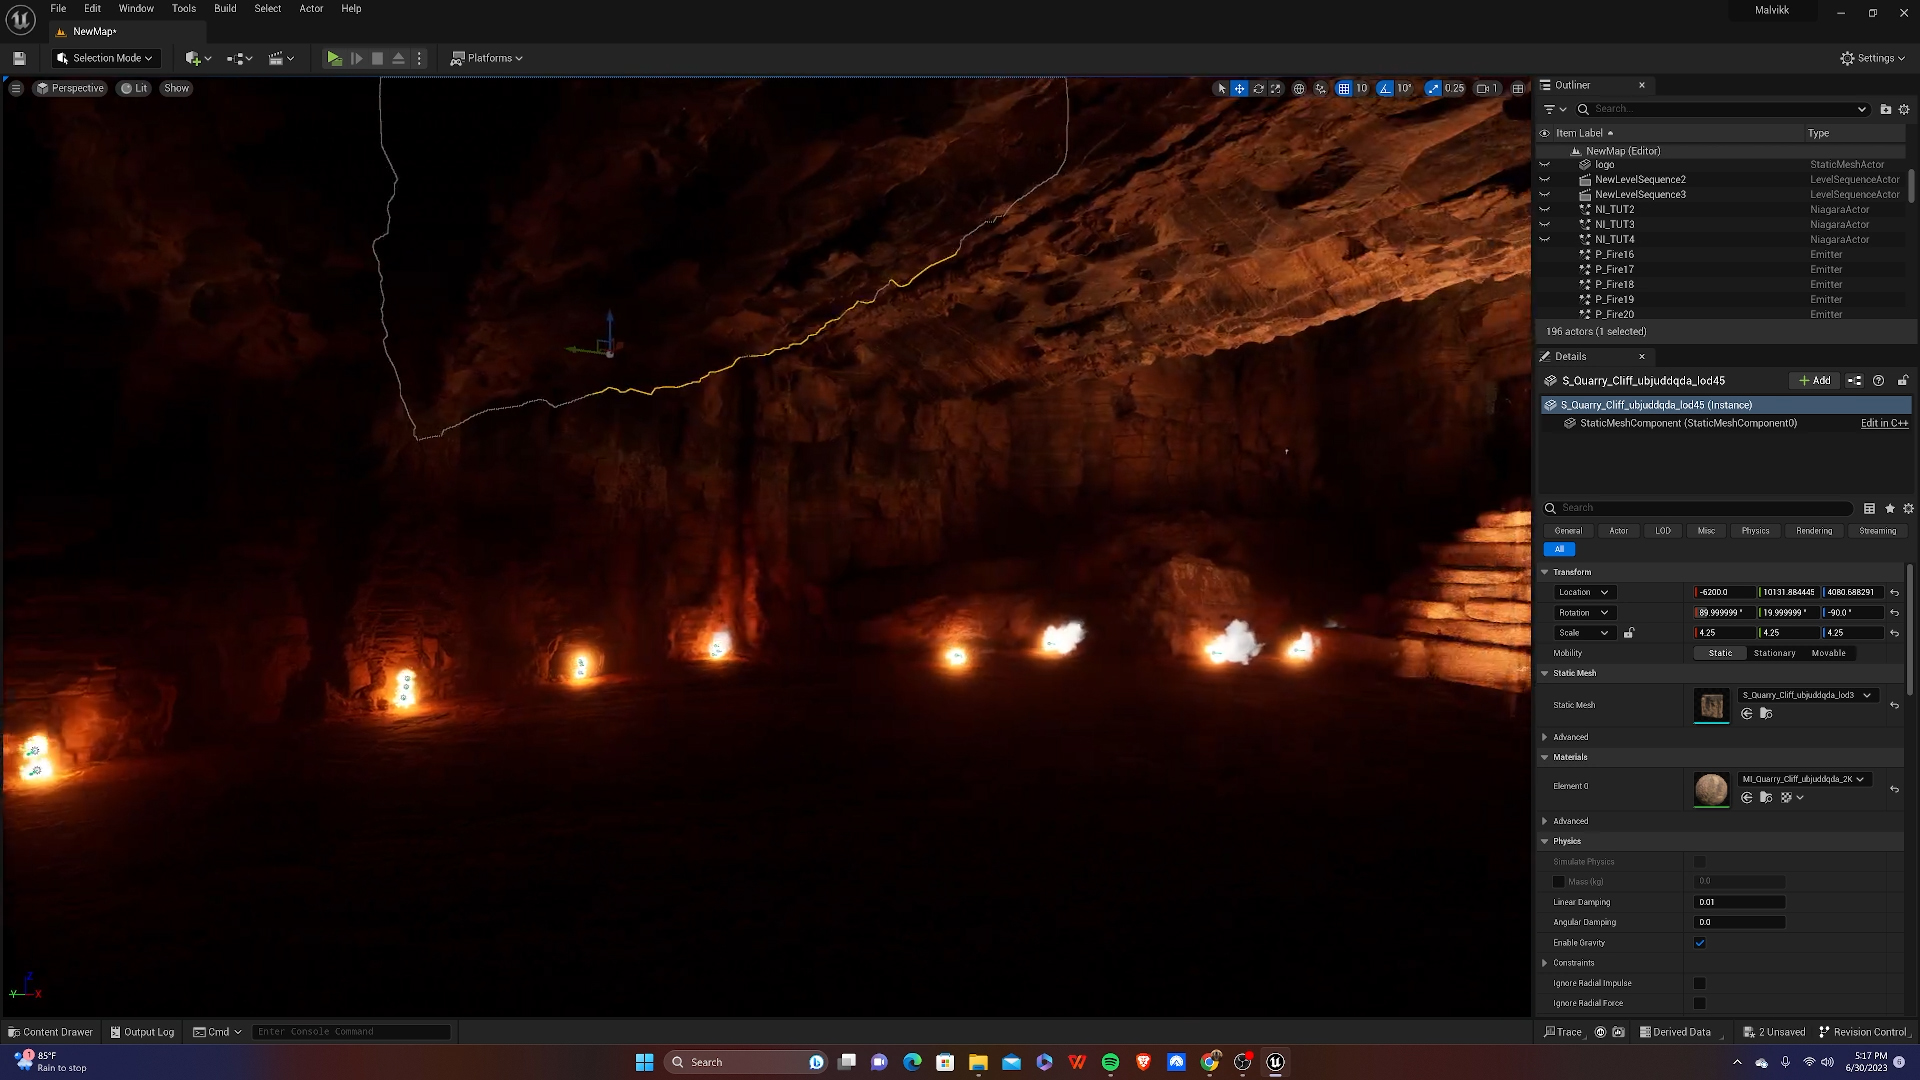Reset Location to default arrow
The height and width of the screenshot is (1080, 1920).
tap(1894, 592)
